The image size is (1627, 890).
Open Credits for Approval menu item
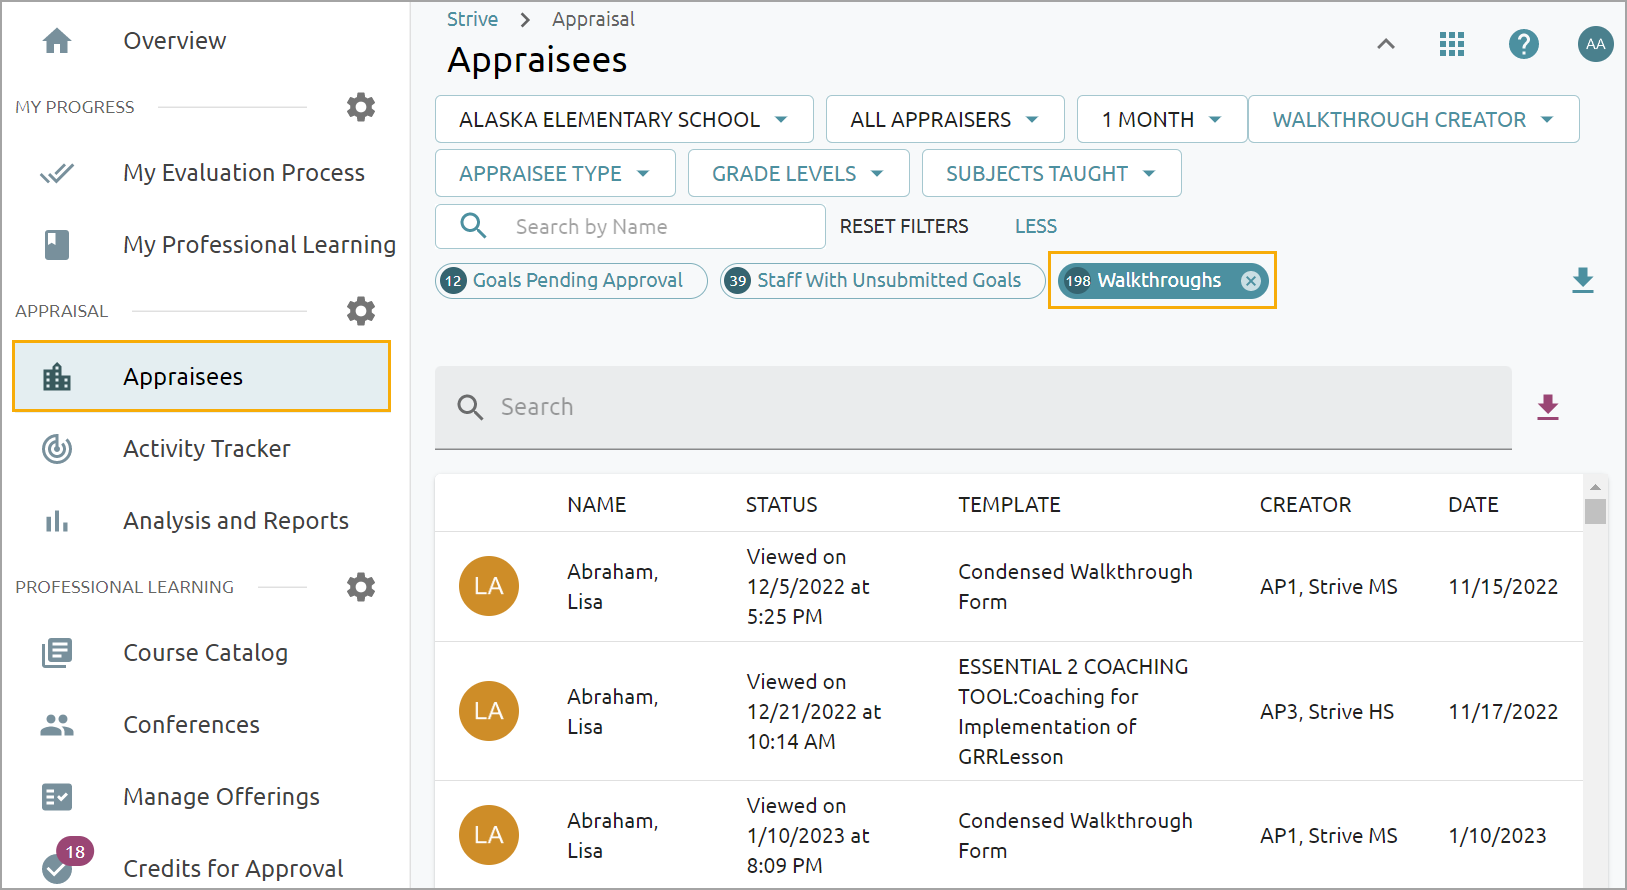point(234,869)
